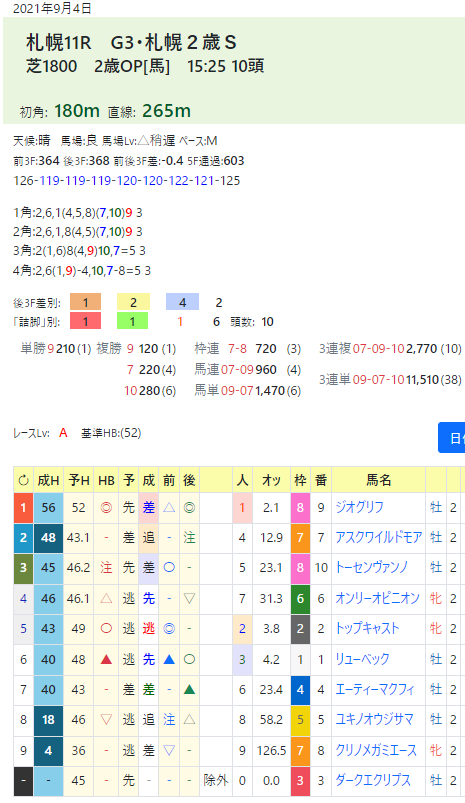The width and height of the screenshot is (465, 803).
Task: Click pink frame number 8 for ジオグリフ
Action: point(300,508)
